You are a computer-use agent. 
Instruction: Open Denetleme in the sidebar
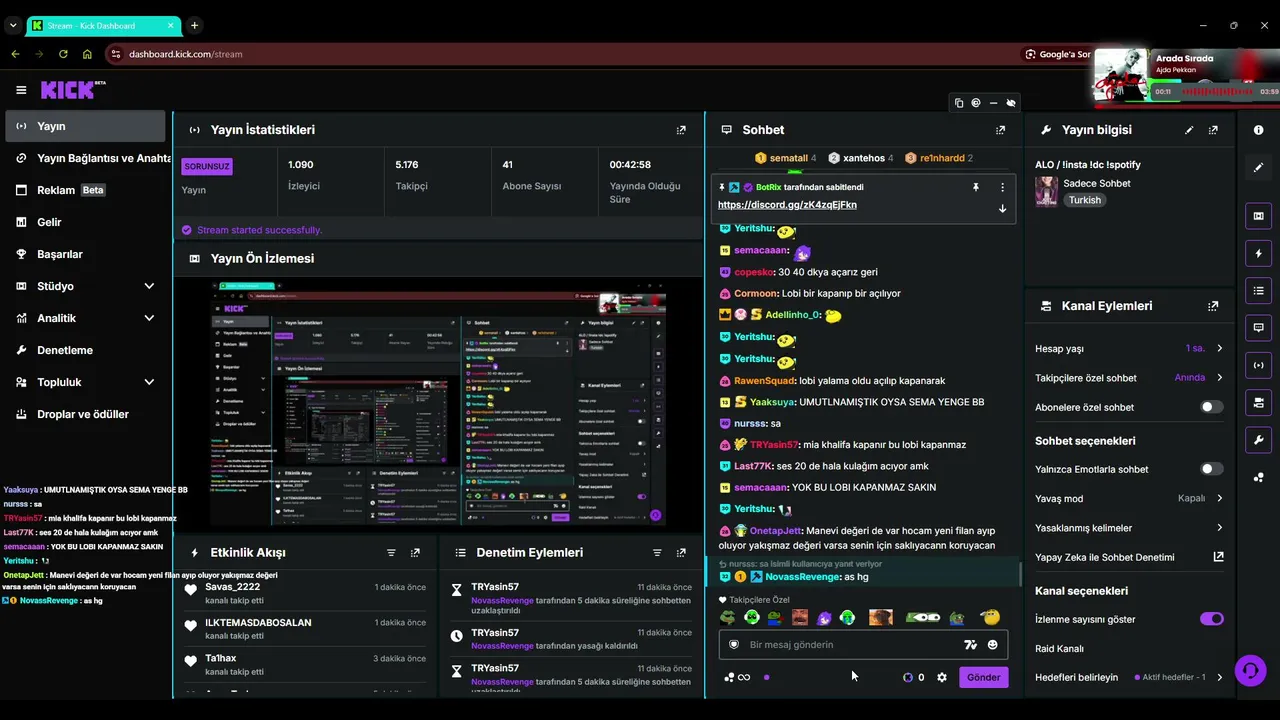coord(85,350)
